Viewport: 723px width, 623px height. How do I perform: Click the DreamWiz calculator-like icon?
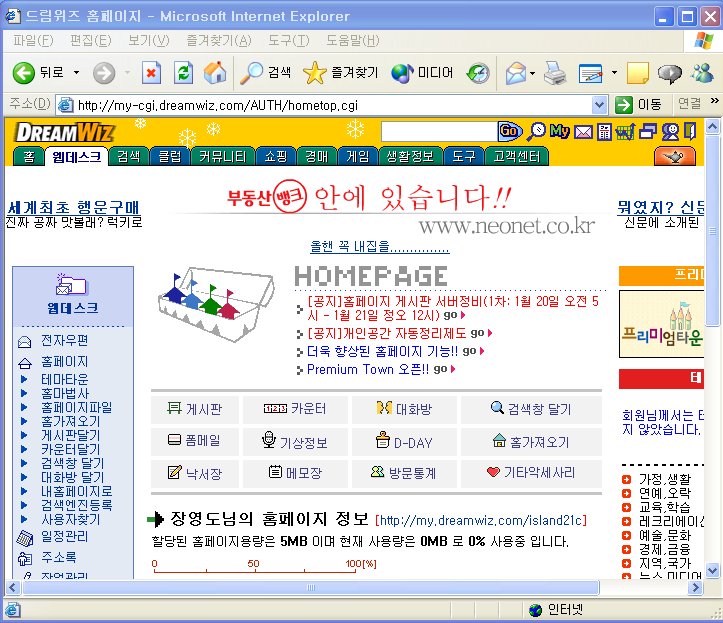(604, 132)
